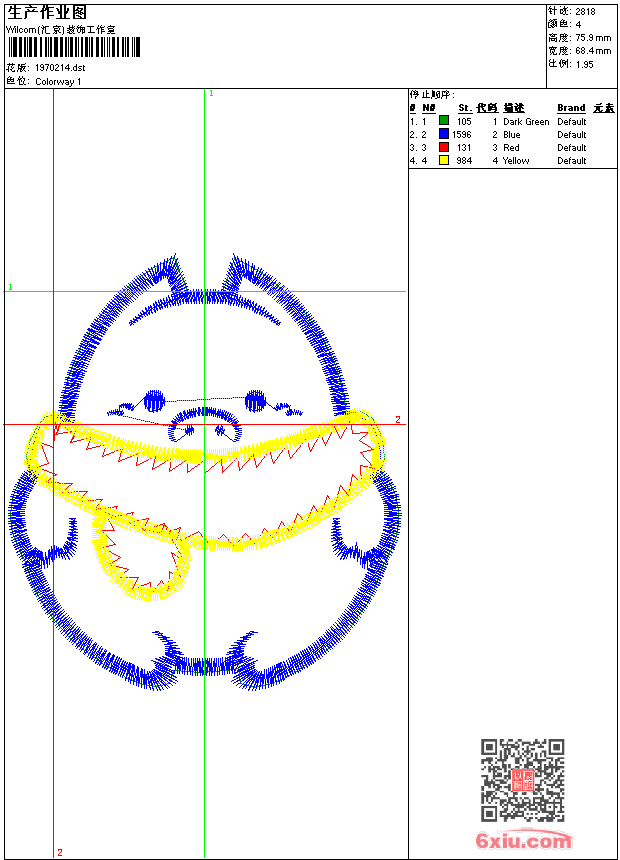This screenshot has width=620, height=860.
Task: Choose the Yellow thread color swatch
Action: point(444,160)
